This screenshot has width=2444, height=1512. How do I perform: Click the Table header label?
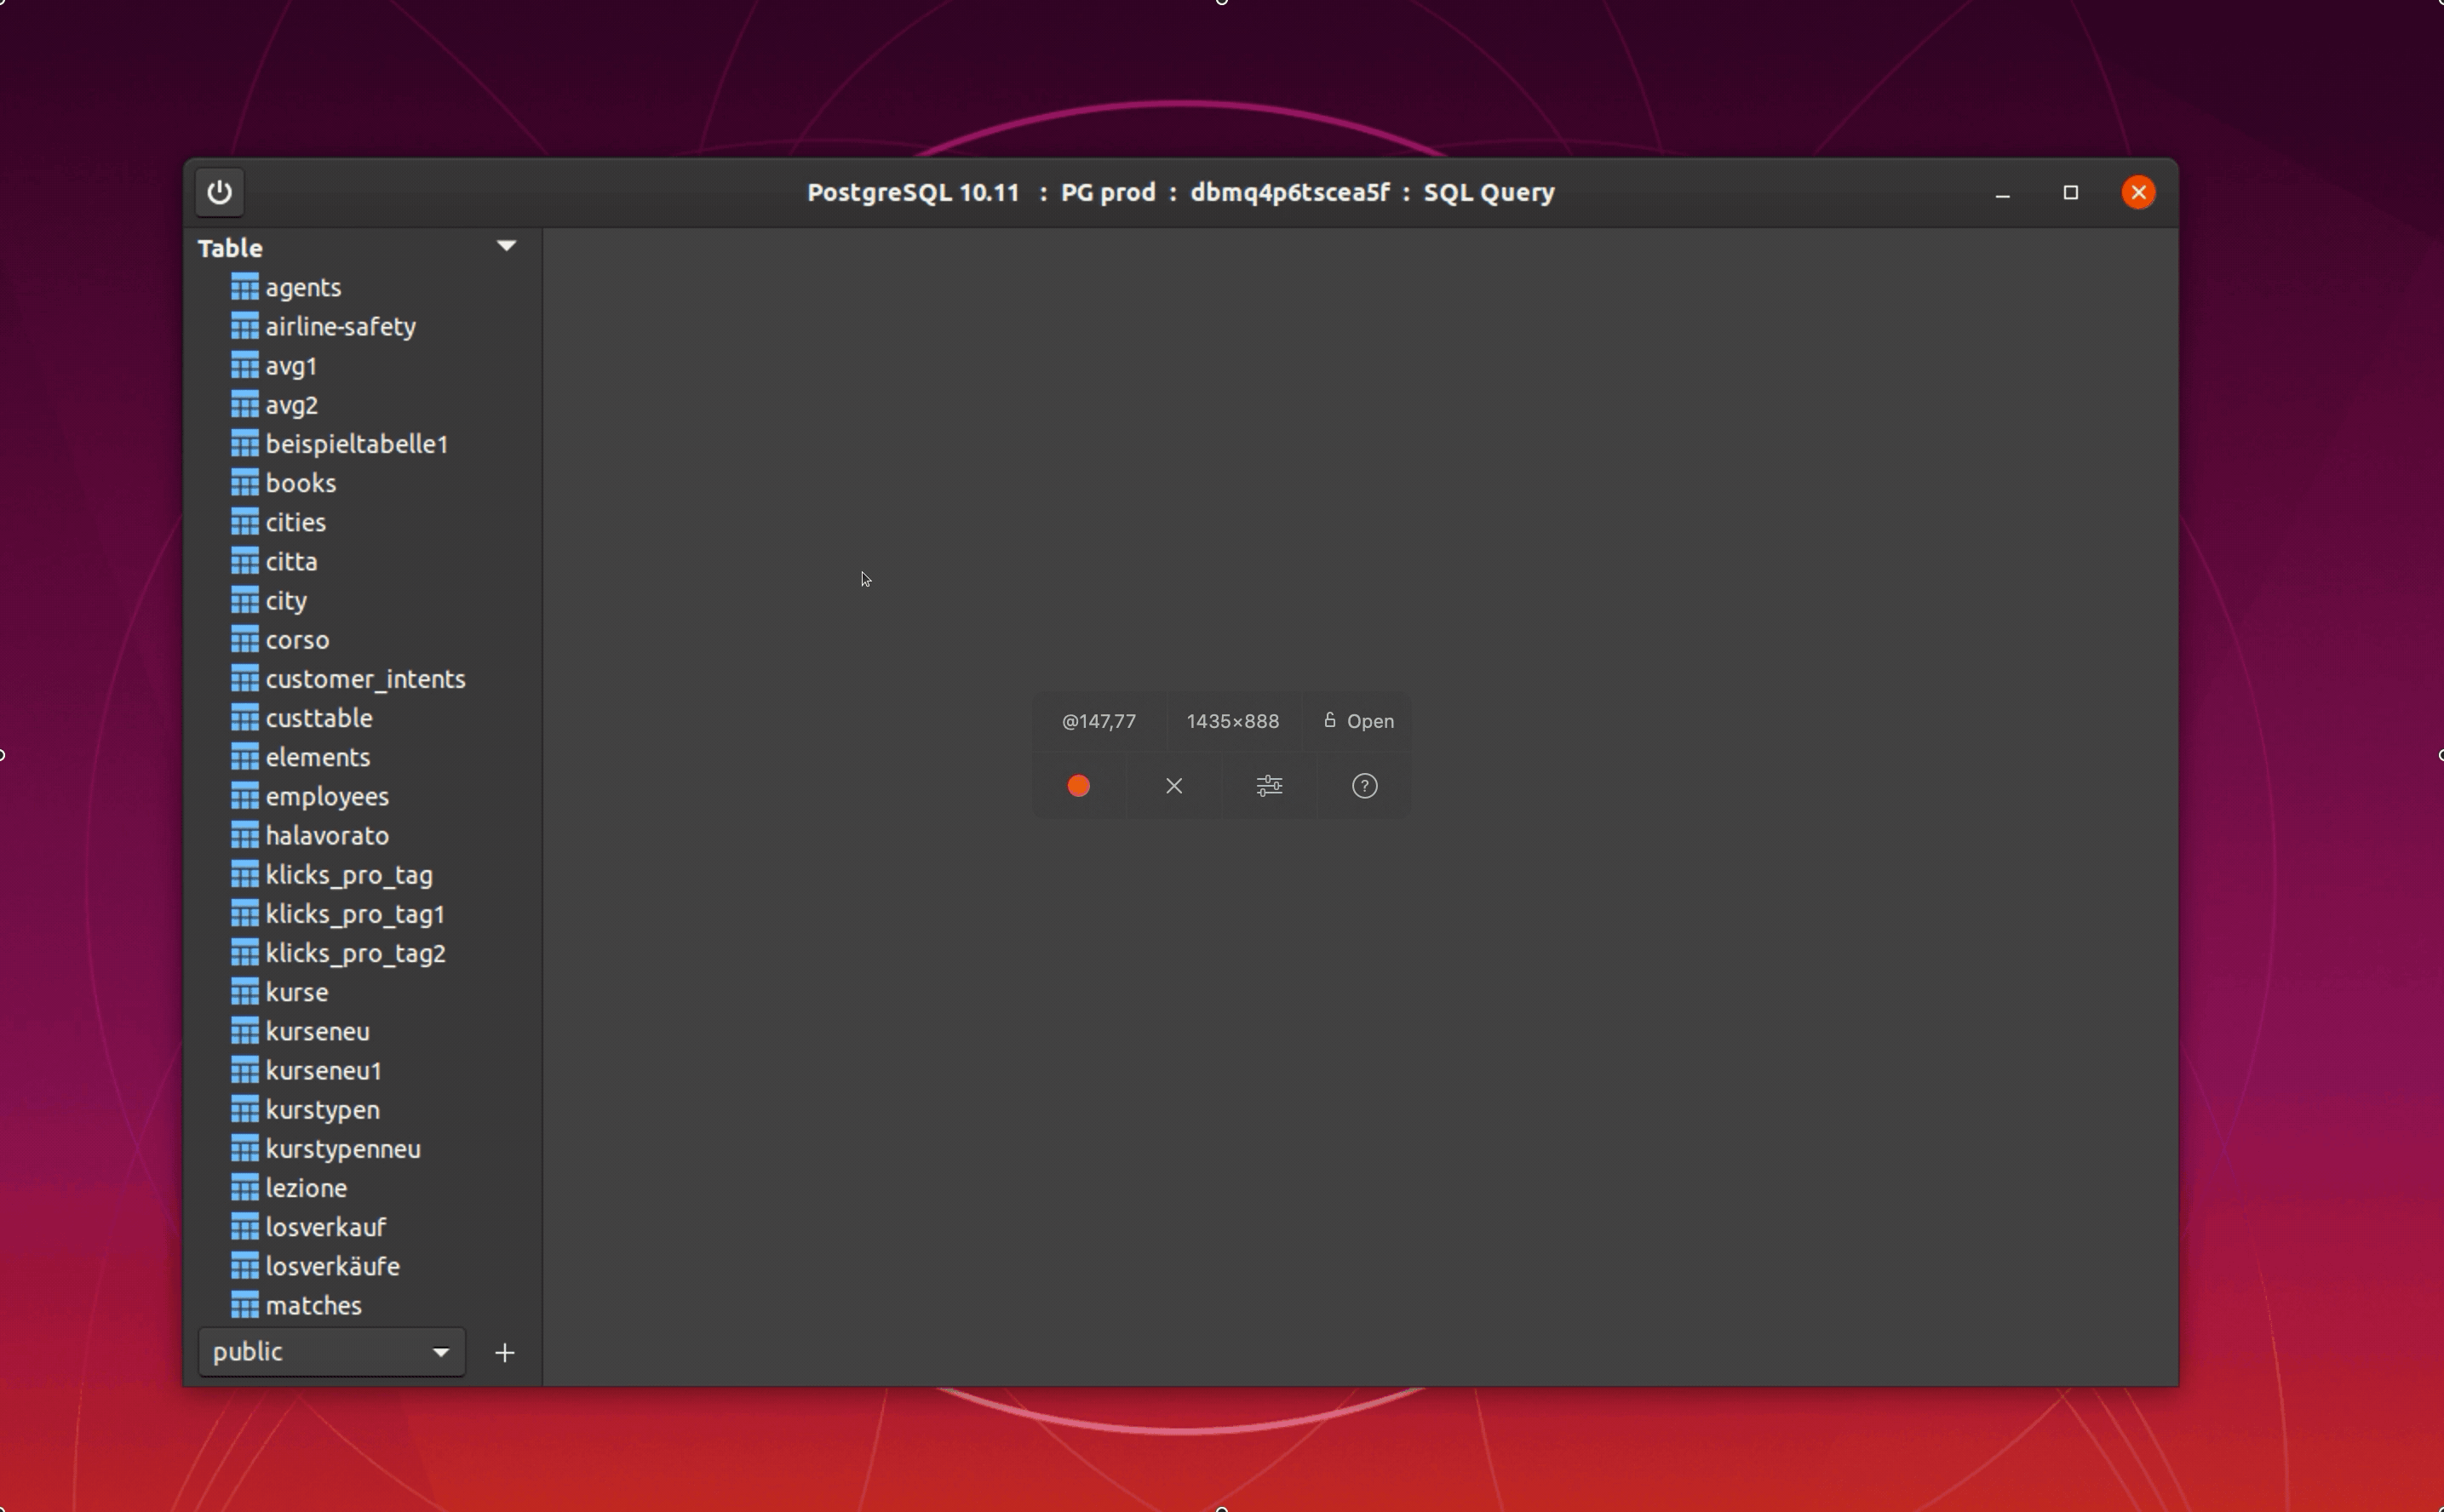[230, 248]
